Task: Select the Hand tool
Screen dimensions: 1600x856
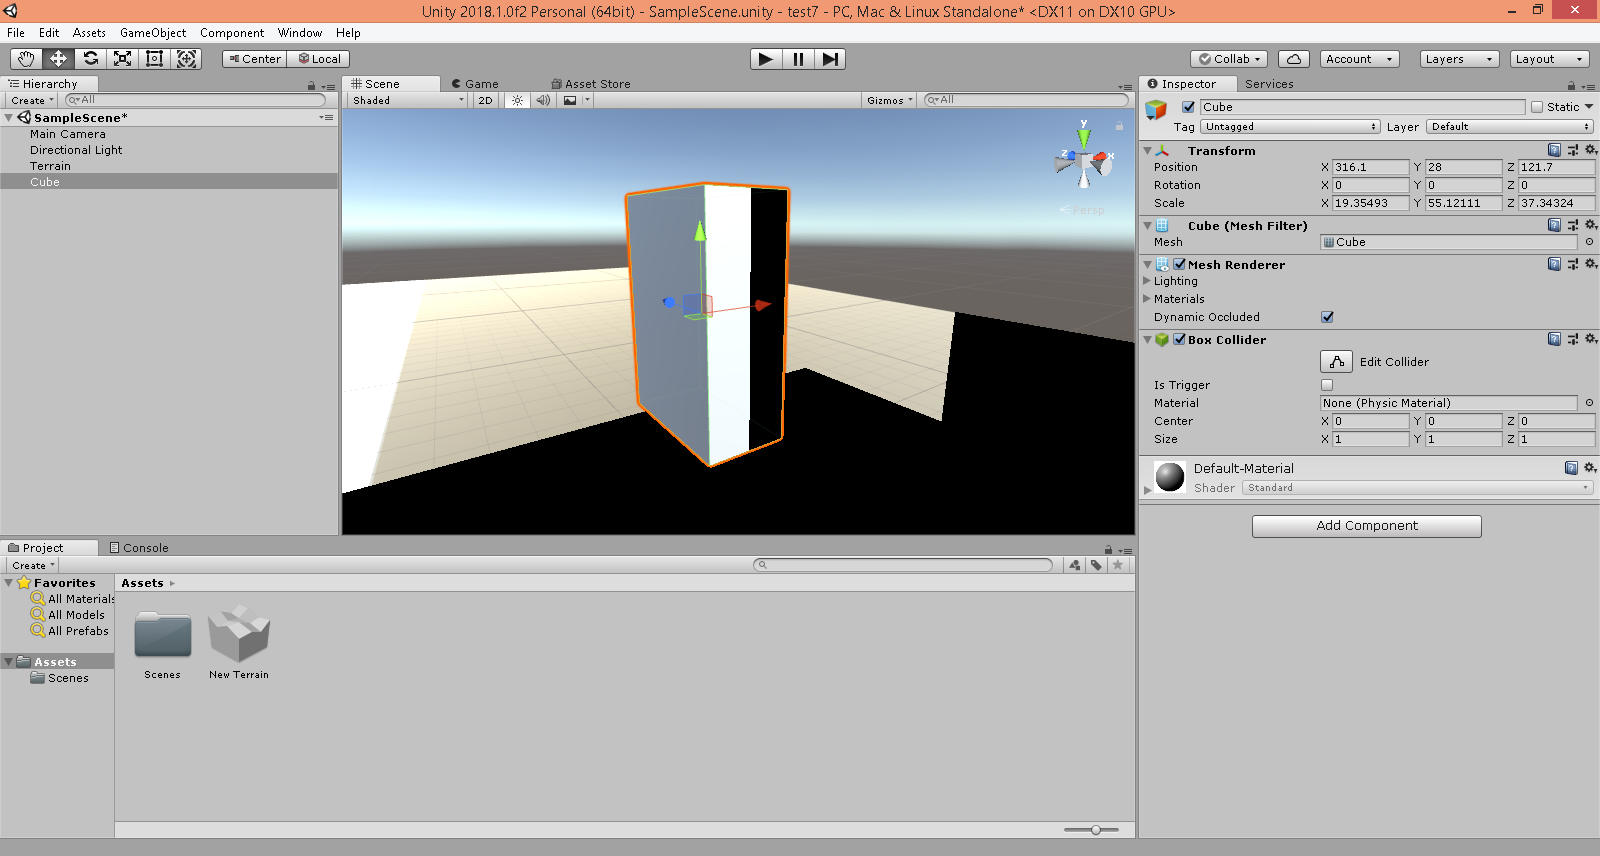Action: 26,59
